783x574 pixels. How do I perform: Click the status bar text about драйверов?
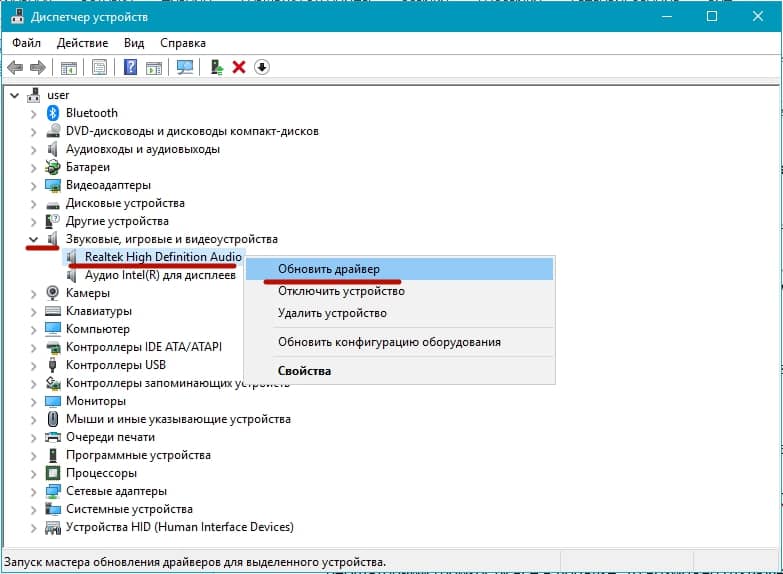tap(195, 562)
